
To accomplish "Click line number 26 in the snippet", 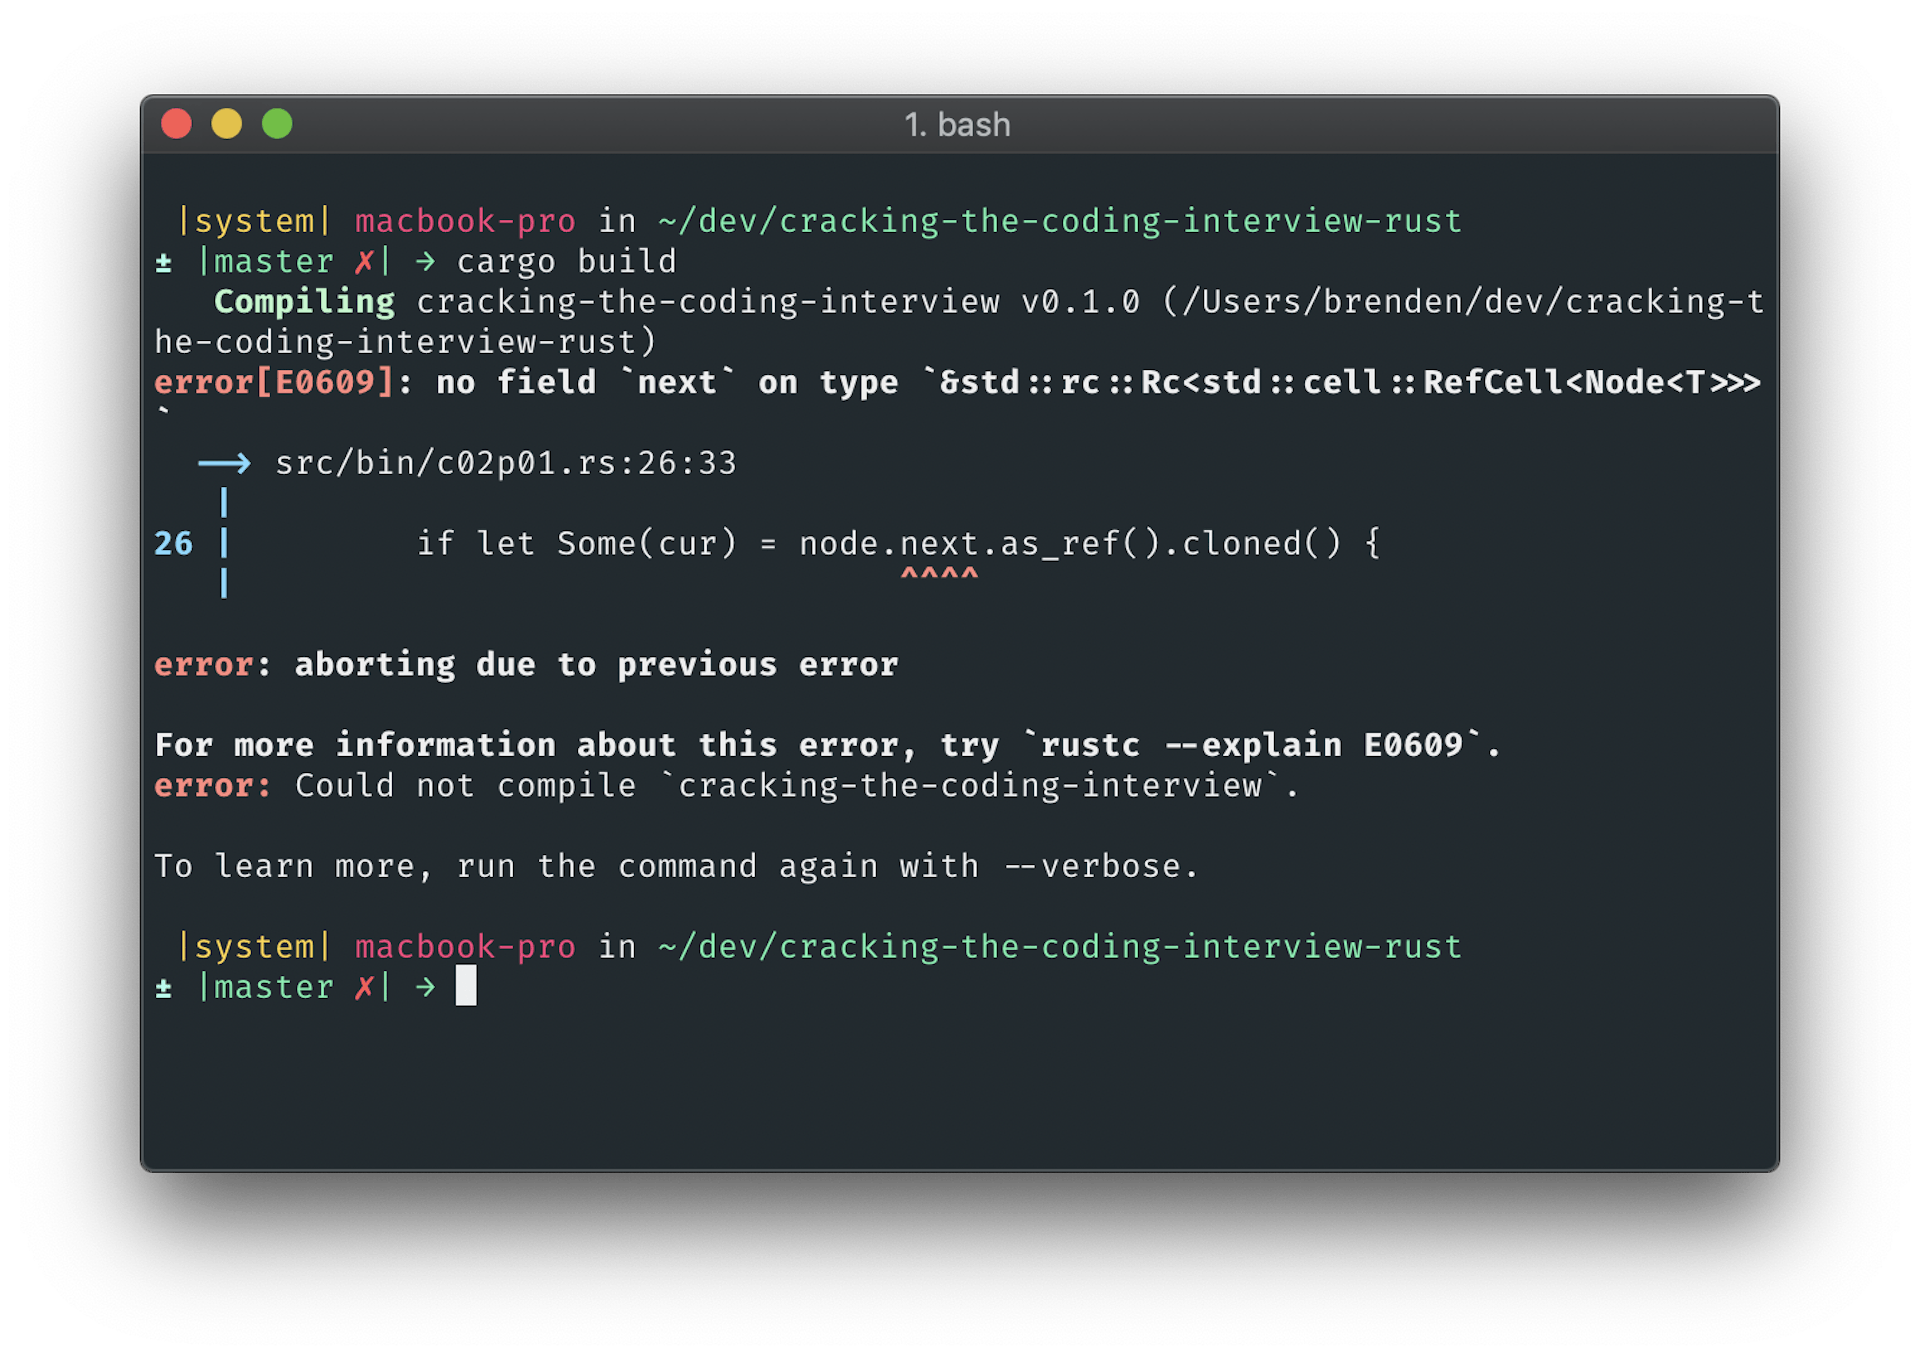I will (x=173, y=543).
